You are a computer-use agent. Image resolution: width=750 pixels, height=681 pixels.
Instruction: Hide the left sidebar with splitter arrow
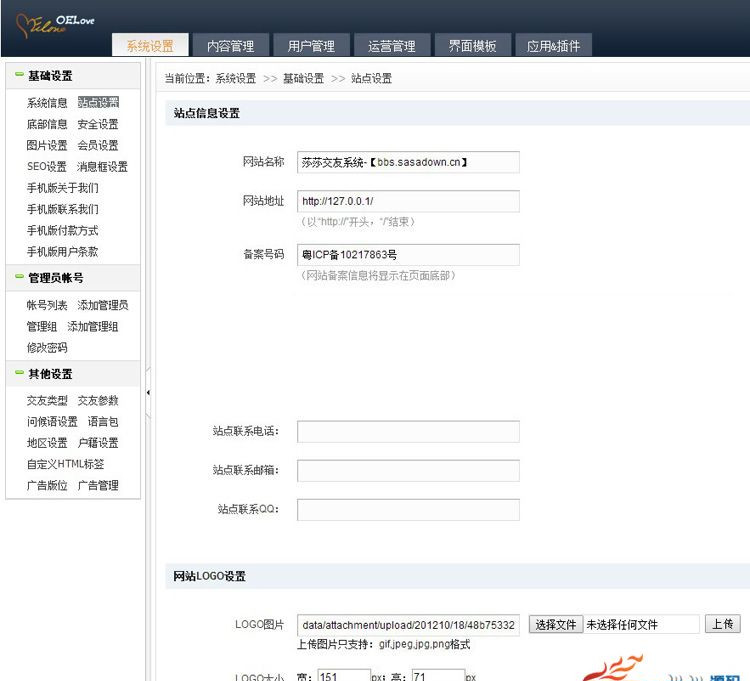(148, 393)
